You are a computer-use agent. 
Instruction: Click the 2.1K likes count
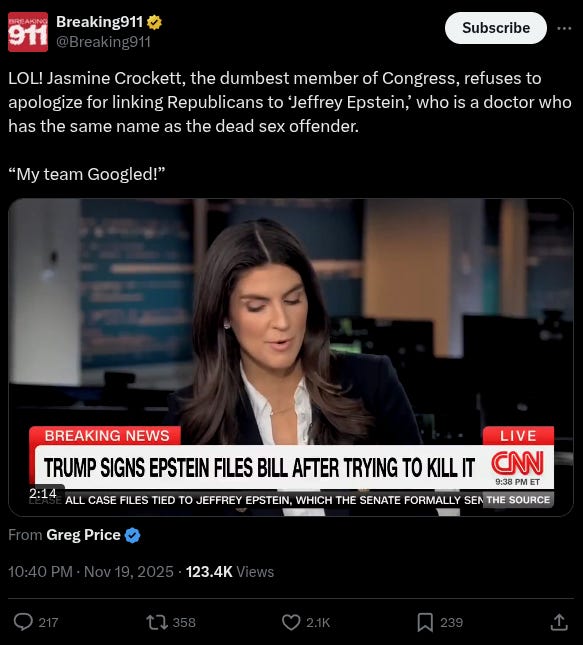318,622
